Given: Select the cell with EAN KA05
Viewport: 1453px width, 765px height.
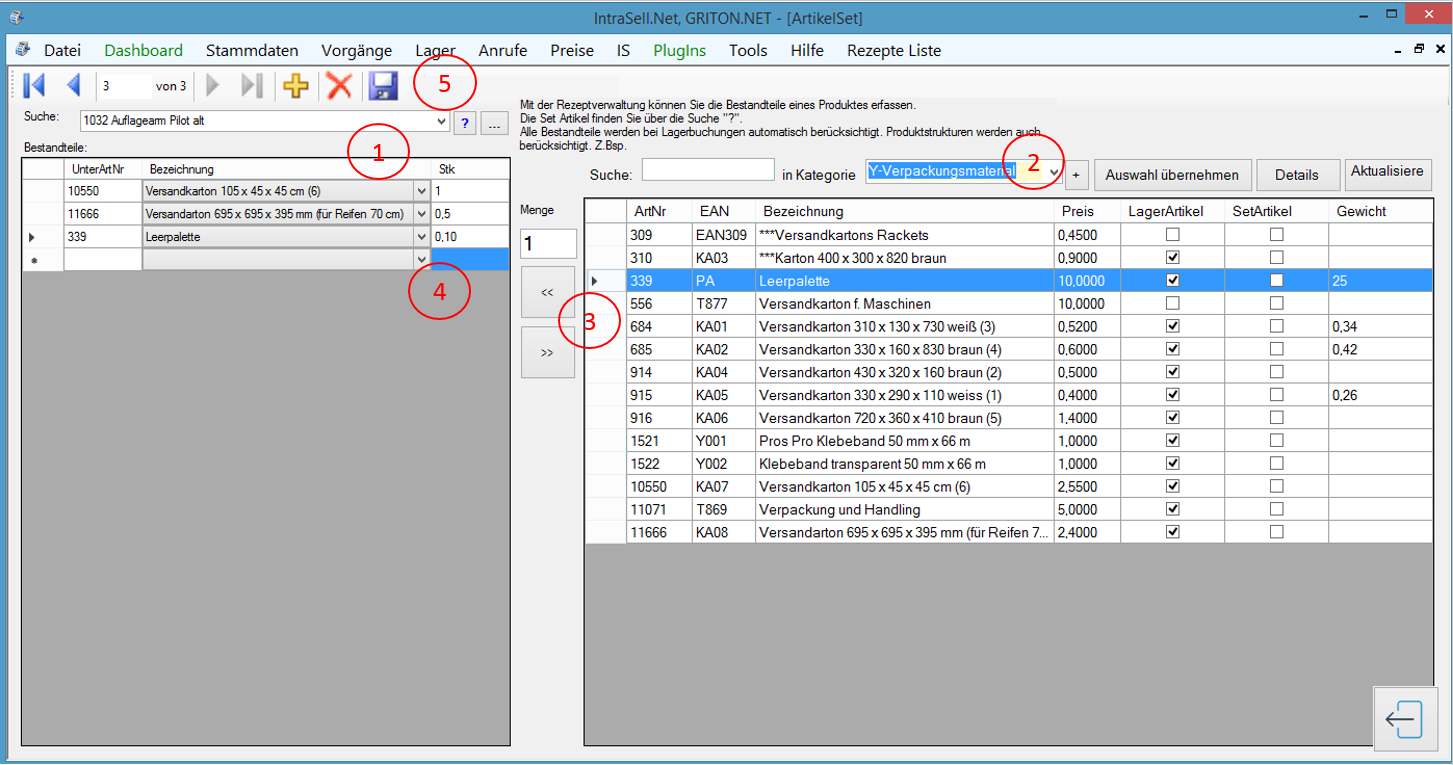Looking at the screenshot, I should pos(723,395).
